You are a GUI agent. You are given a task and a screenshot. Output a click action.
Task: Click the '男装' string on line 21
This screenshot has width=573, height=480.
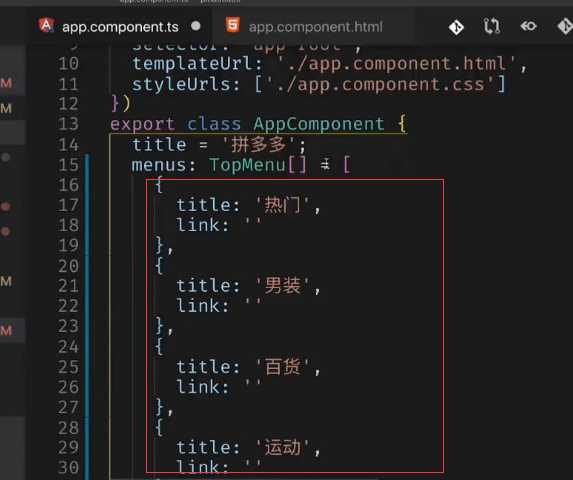coord(282,286)
